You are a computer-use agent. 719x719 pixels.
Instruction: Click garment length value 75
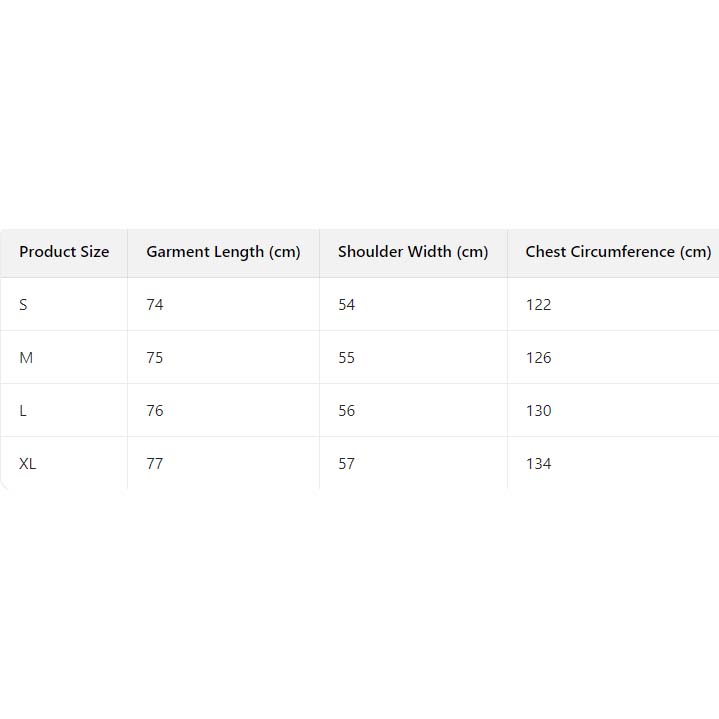(x=155, y=358)
